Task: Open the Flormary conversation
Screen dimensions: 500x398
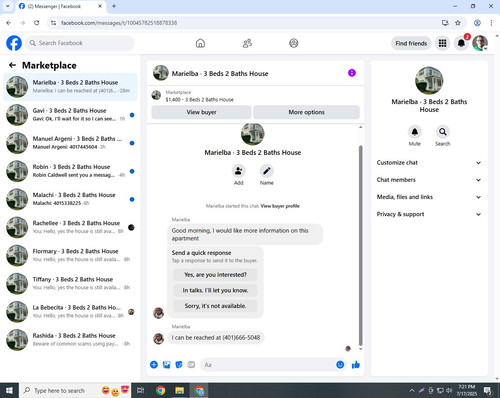Action: [x=70, y=255]
